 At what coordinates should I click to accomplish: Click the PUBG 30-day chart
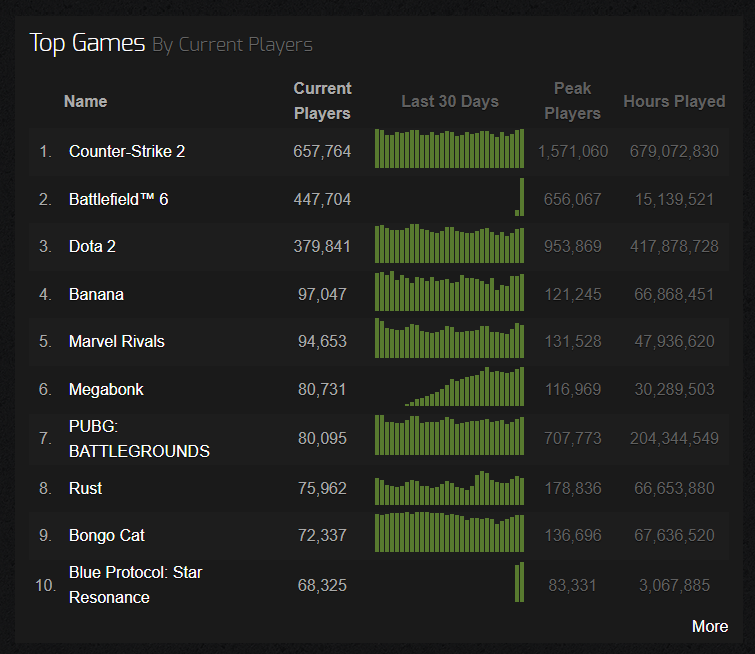tap(449, 435)
